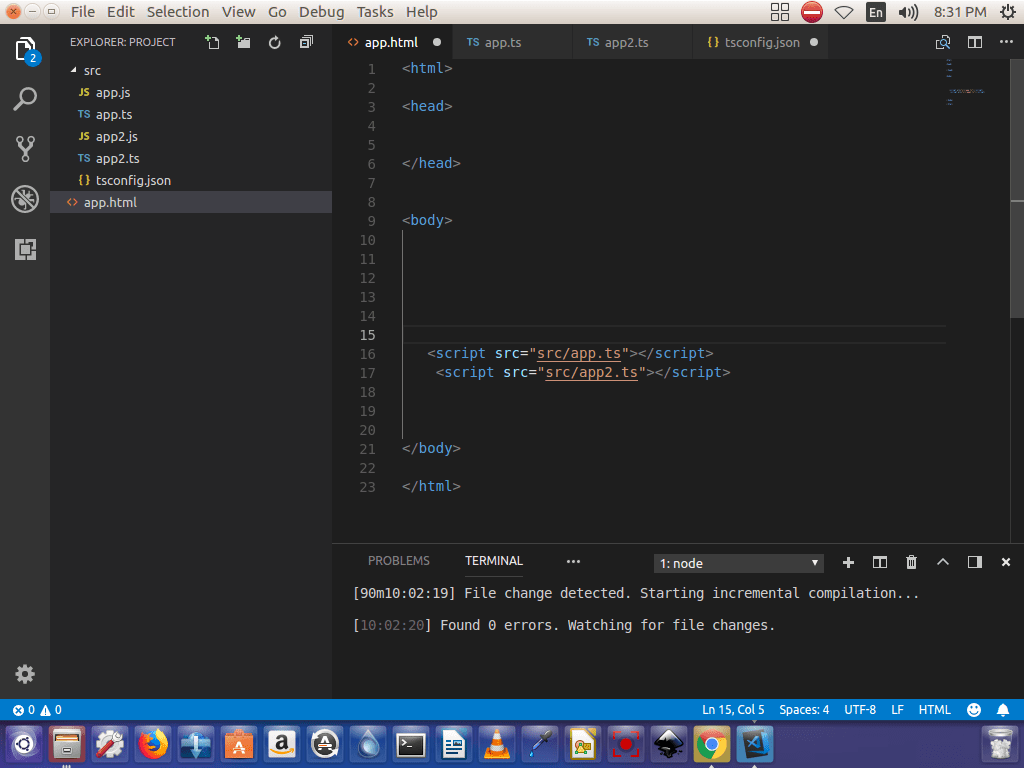
Task: Collapse all folders in Explorer
Action: [306, 42]
